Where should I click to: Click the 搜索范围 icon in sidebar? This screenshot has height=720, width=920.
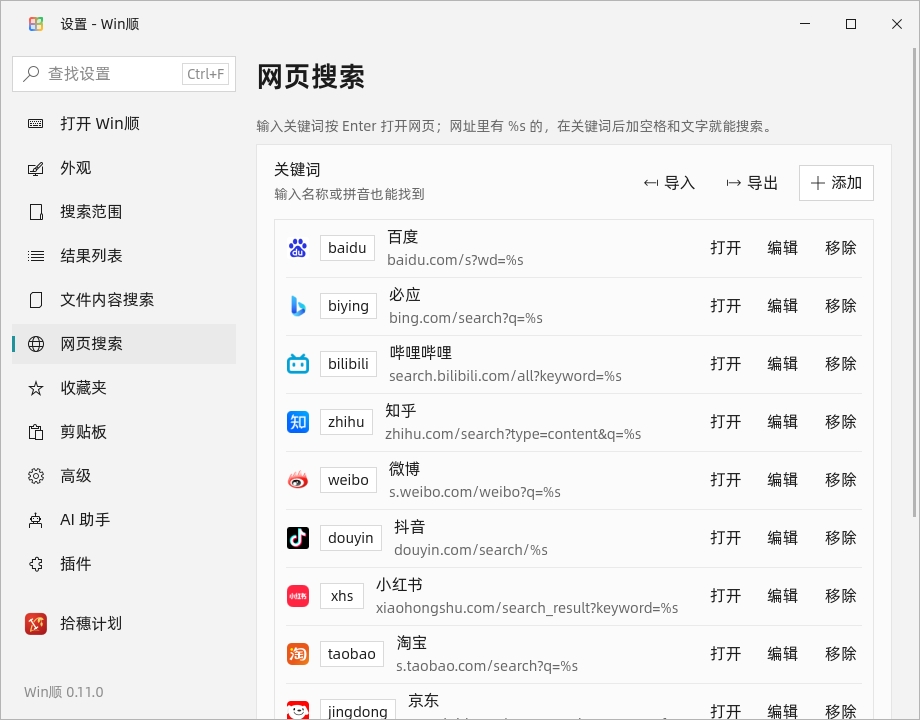(36, 212)
